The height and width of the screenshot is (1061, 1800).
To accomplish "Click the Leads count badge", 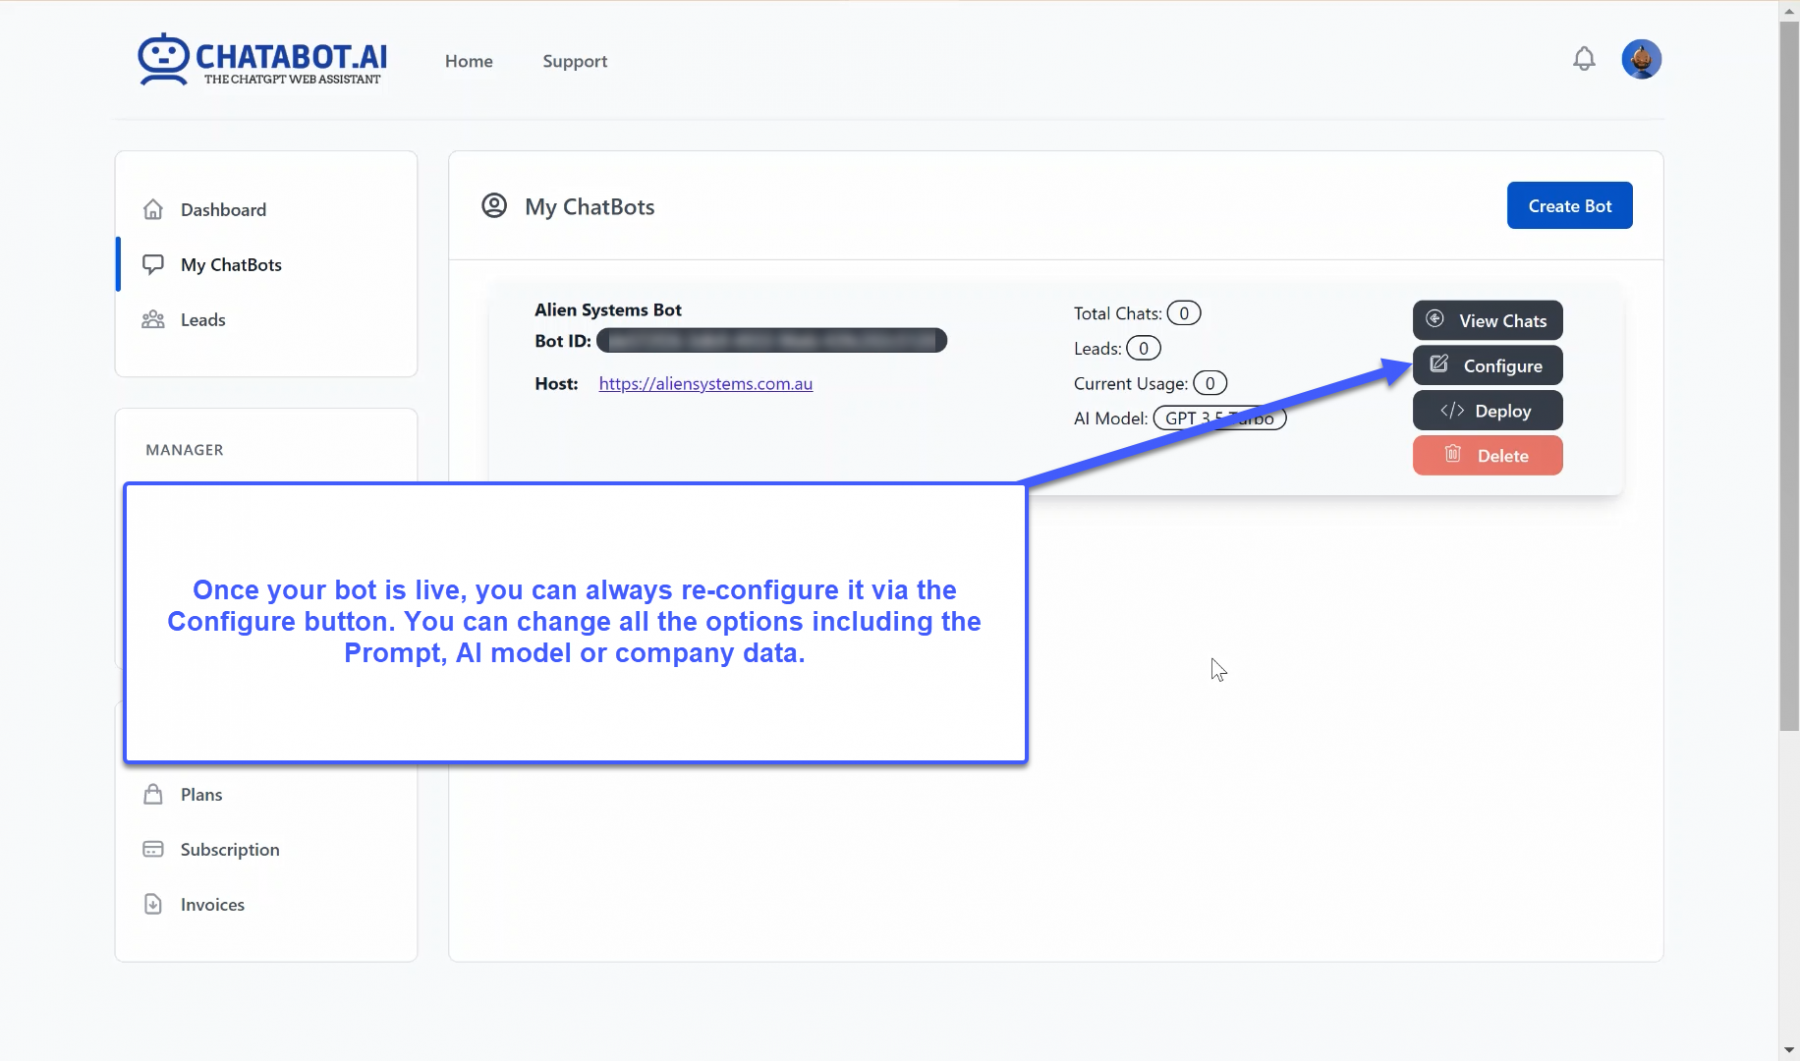I will pos(1143,348).
